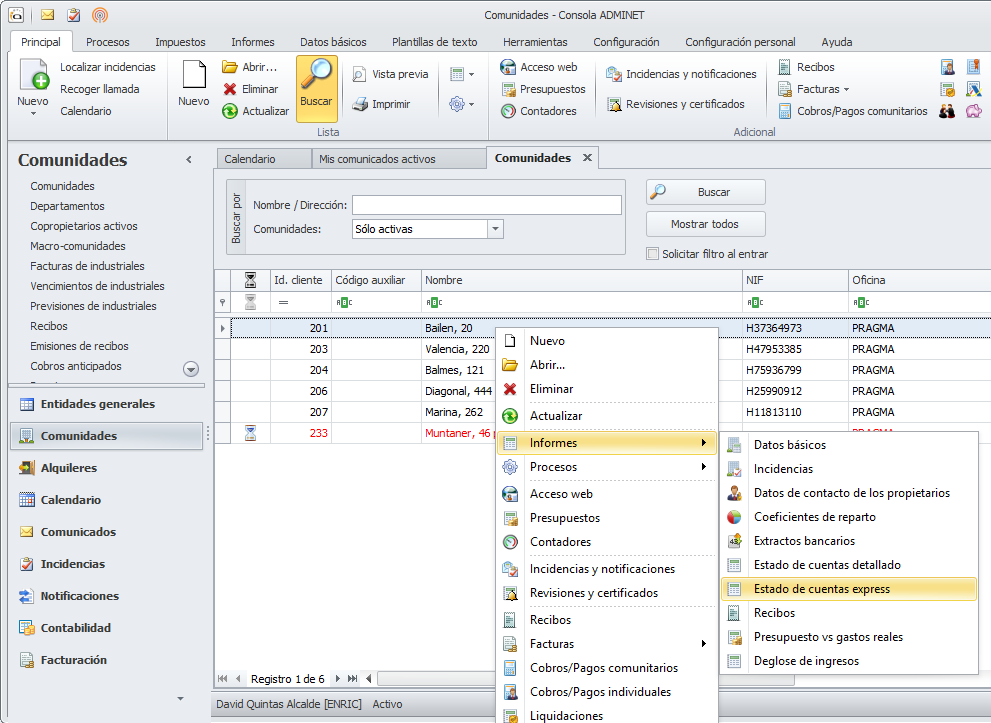Click the Imprimir printer icon
991x723 pixels.
(x=360, y=104)
